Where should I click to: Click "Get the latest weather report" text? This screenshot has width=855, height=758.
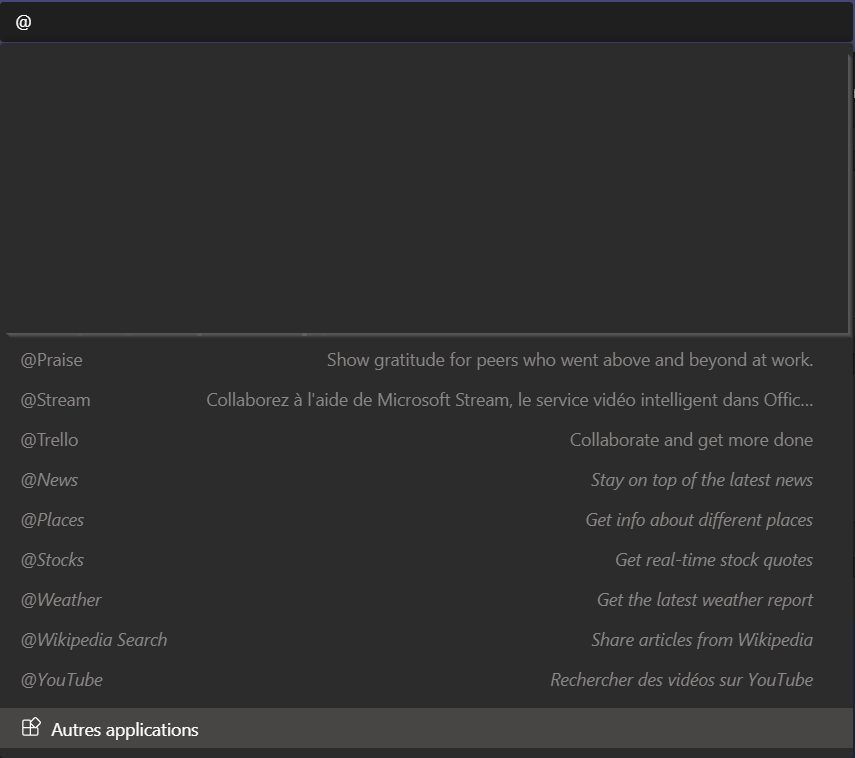[x=705, y=600]
